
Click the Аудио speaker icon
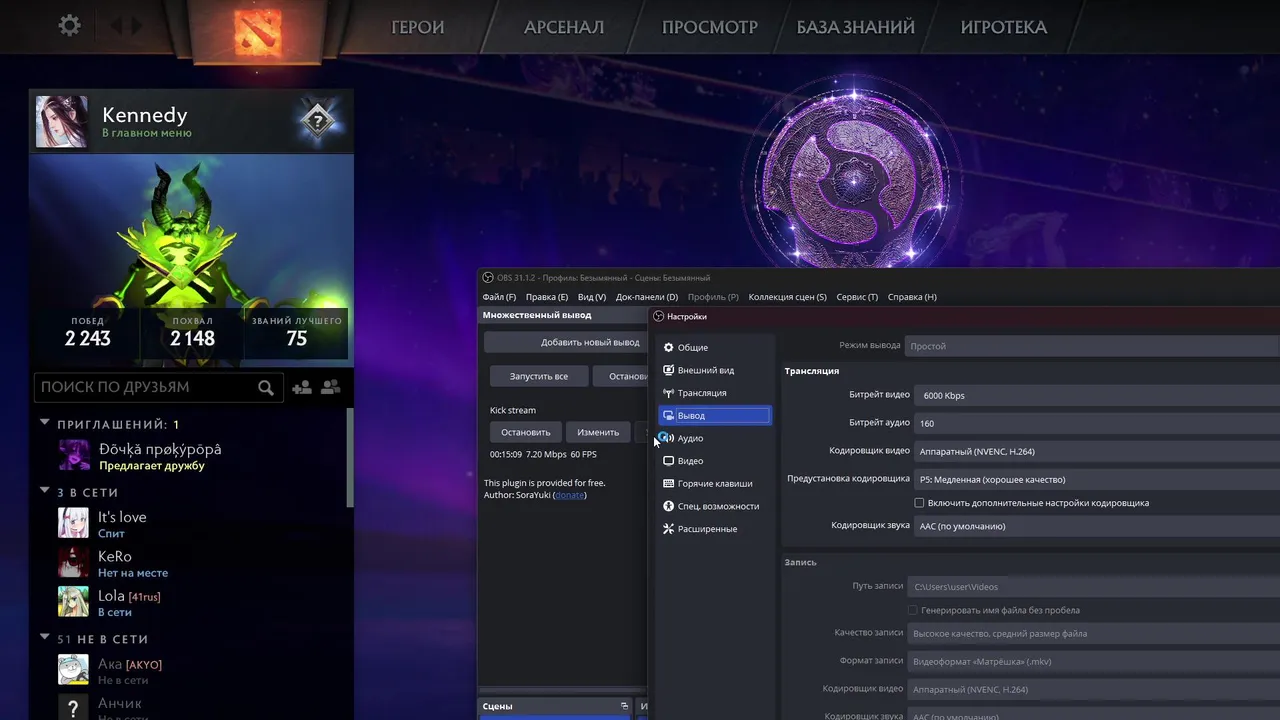(x=669, y=438)
